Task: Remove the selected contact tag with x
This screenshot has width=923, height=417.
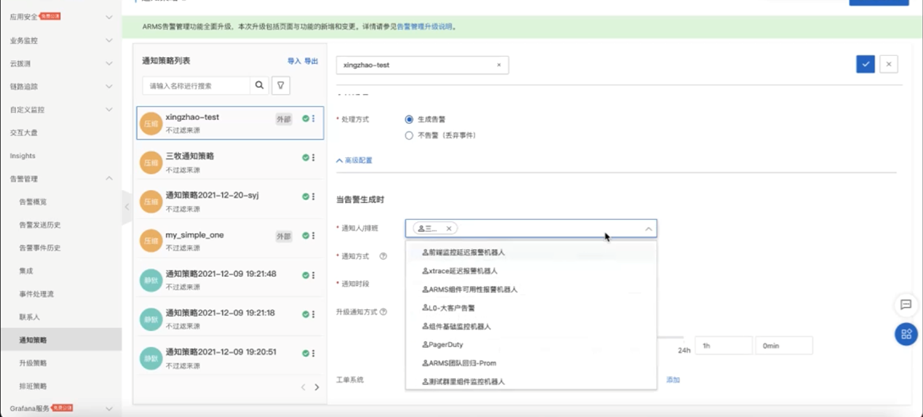Action: click(x=449, y=228)
